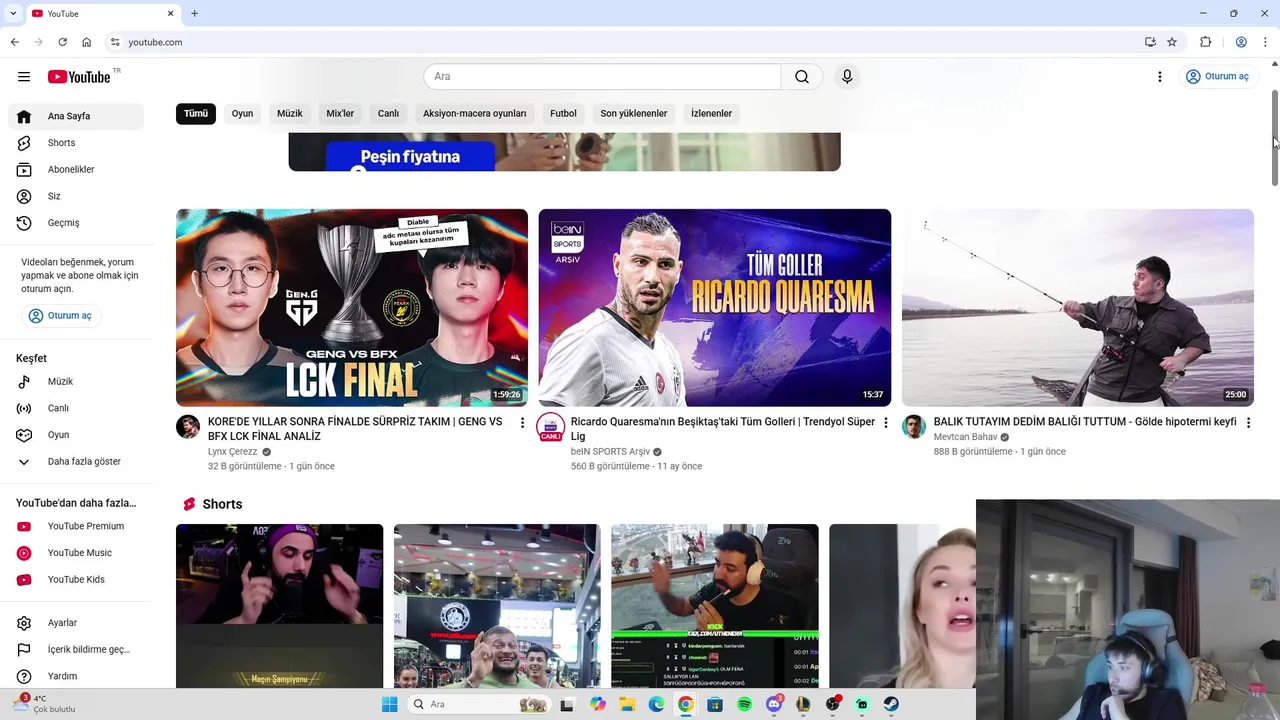1280x720 pixels.
Task: Click Oturum aç button in header
Action: point(1217,77)
